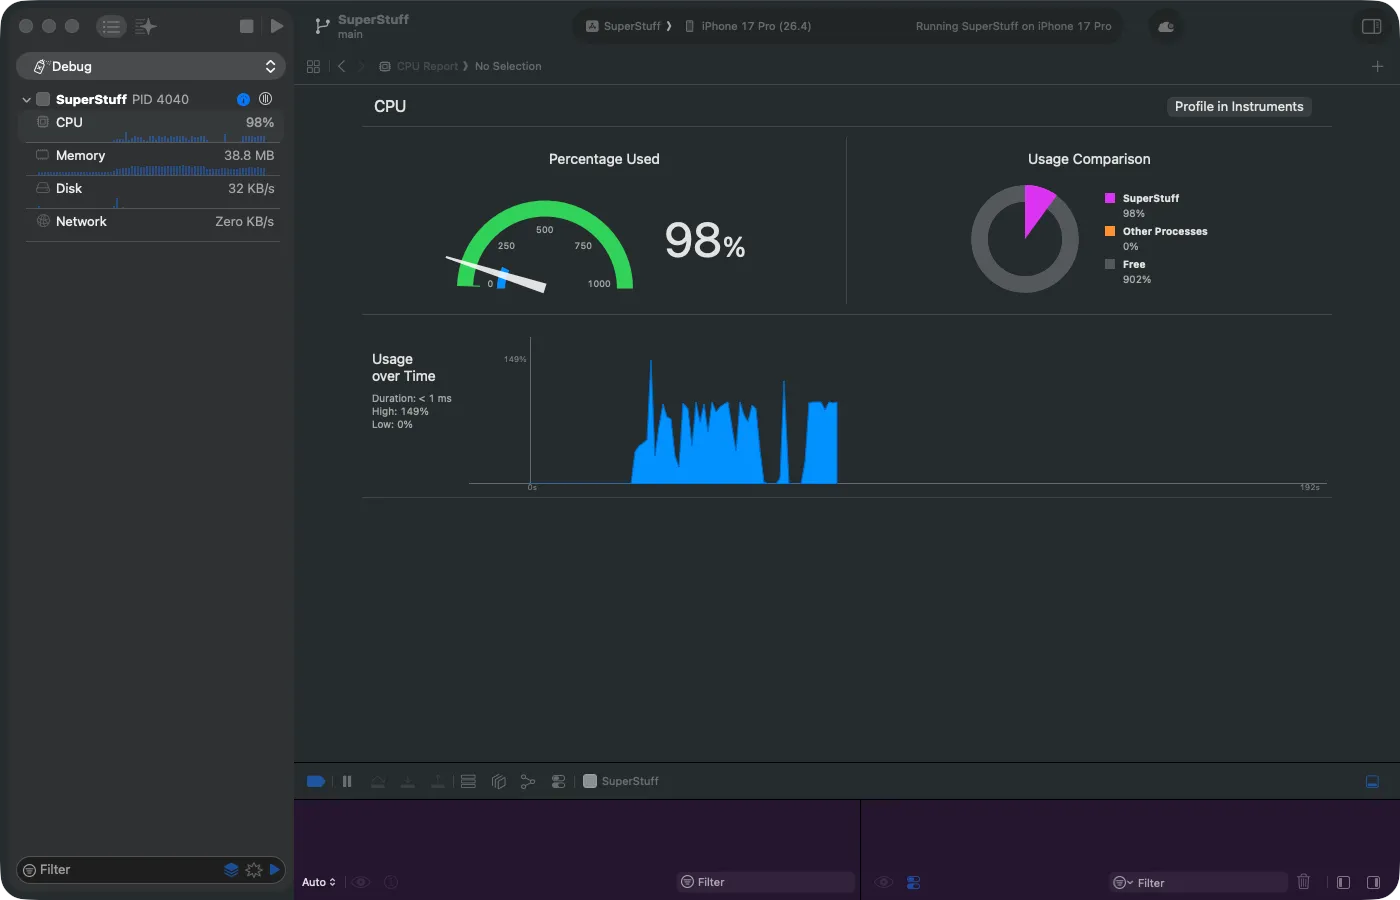Click SuperStuff process in debug bar
This screenshot has width=1400, height=900.
click(621, 782)
